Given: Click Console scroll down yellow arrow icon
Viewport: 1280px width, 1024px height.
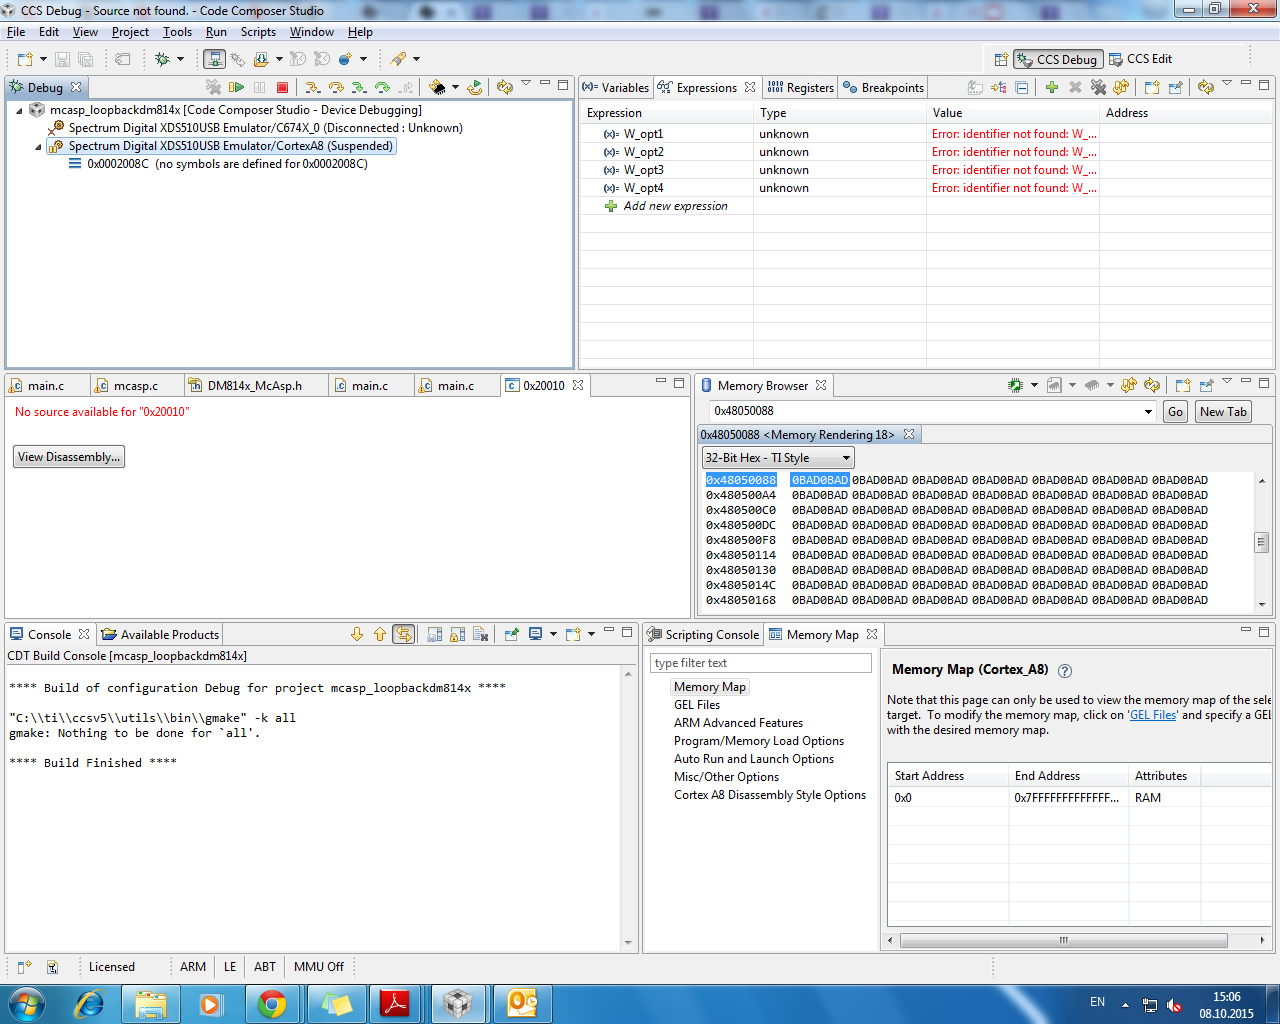Looking at the screenshot, I should coord(357,634).
